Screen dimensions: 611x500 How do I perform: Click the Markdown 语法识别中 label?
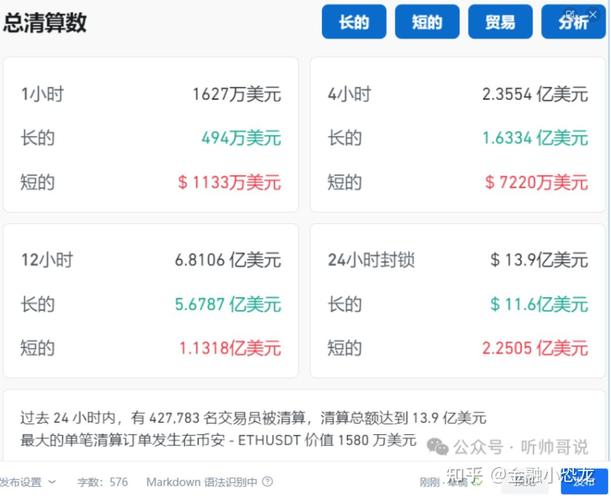click(x=201, y=482)
